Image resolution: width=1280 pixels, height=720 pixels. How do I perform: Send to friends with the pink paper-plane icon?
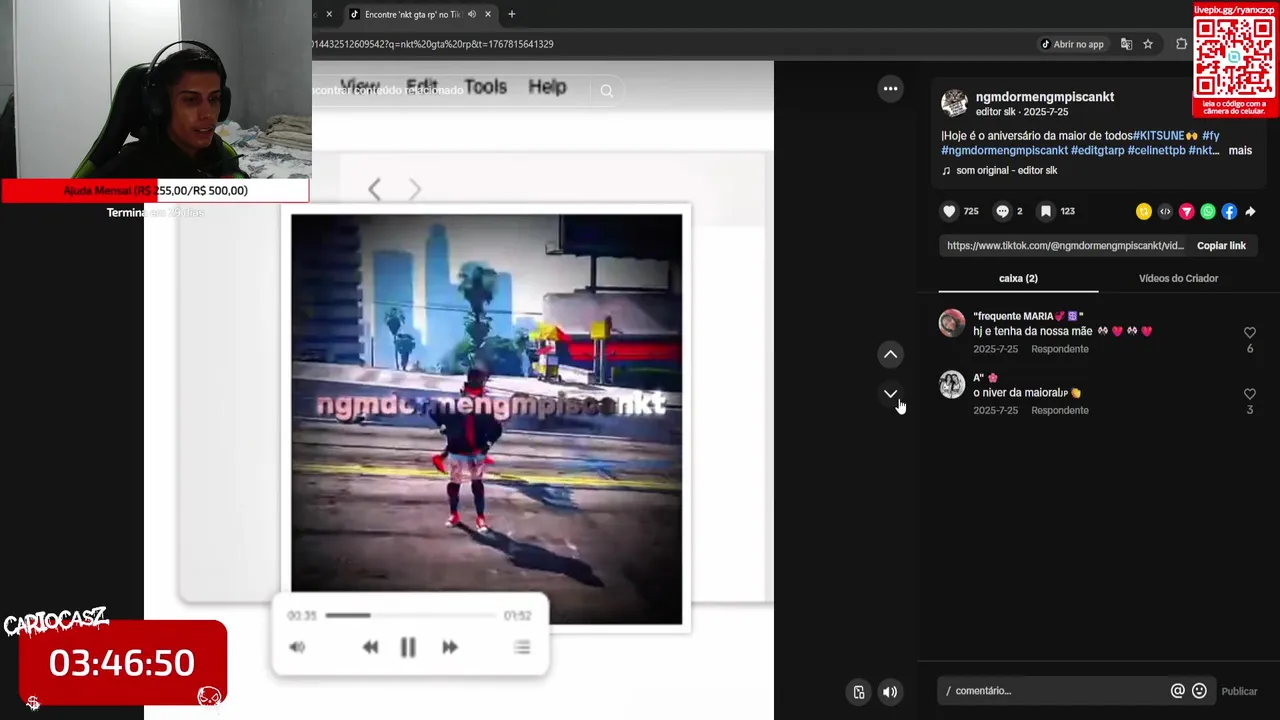click(1186, 211)
